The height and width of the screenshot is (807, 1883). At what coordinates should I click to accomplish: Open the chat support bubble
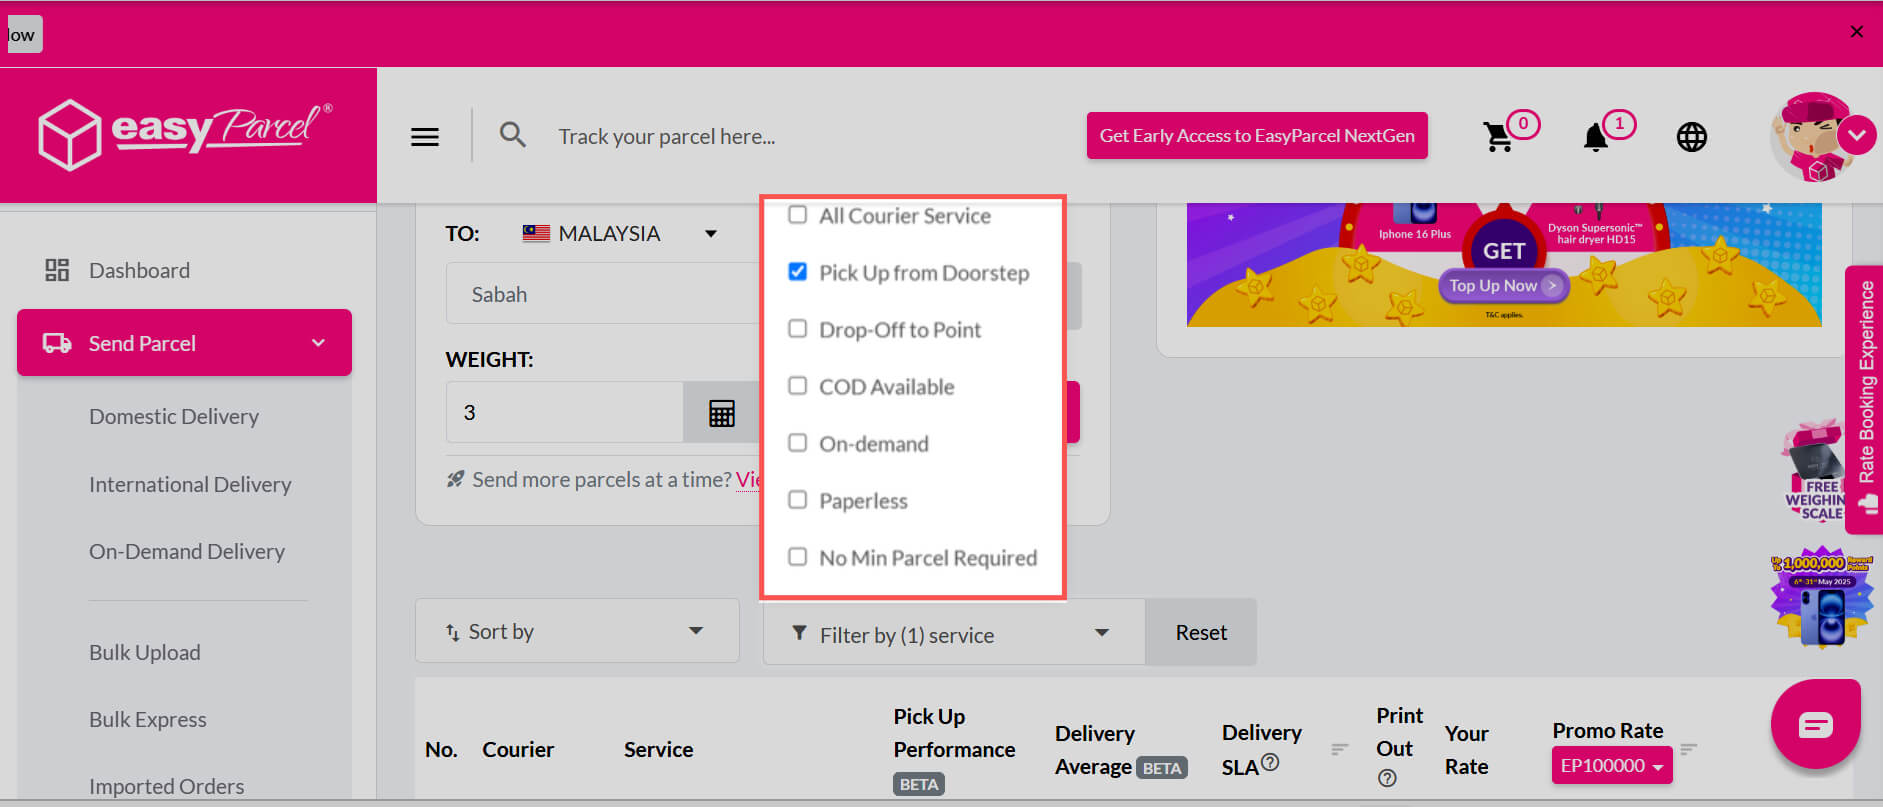click(x=1815, y=724)
